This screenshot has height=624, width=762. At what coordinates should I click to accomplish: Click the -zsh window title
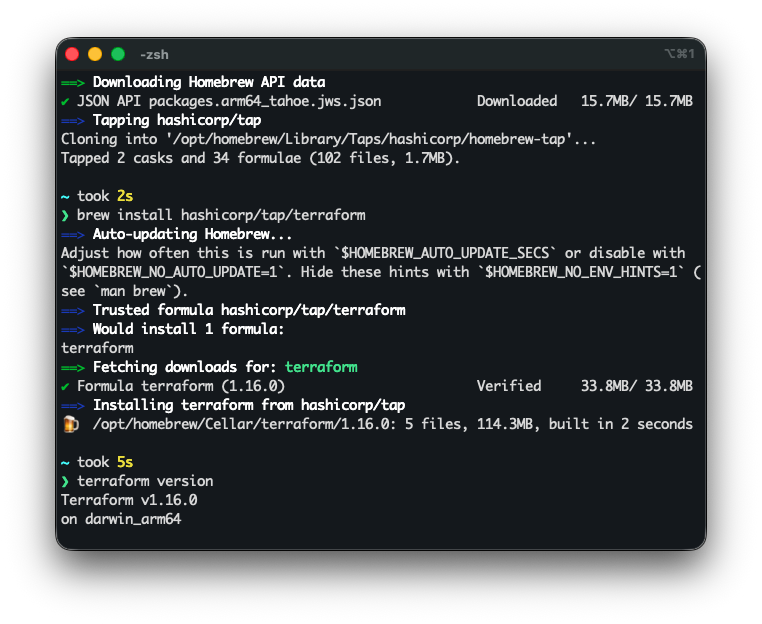[x=154, y=54]
